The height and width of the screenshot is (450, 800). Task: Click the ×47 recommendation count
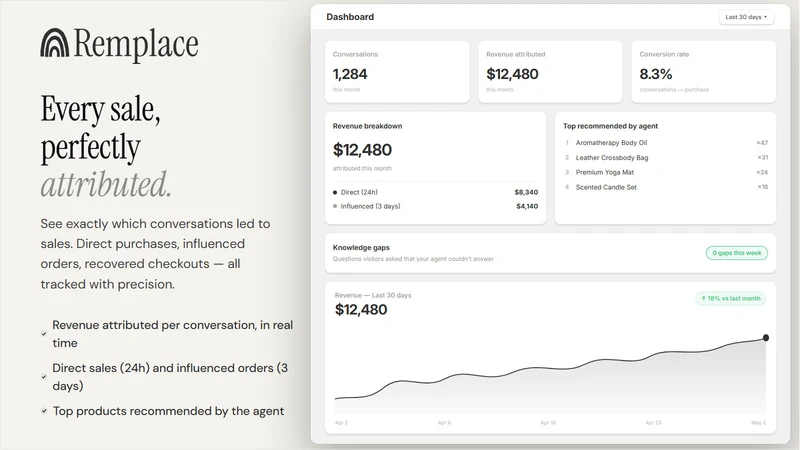(762, 143)
